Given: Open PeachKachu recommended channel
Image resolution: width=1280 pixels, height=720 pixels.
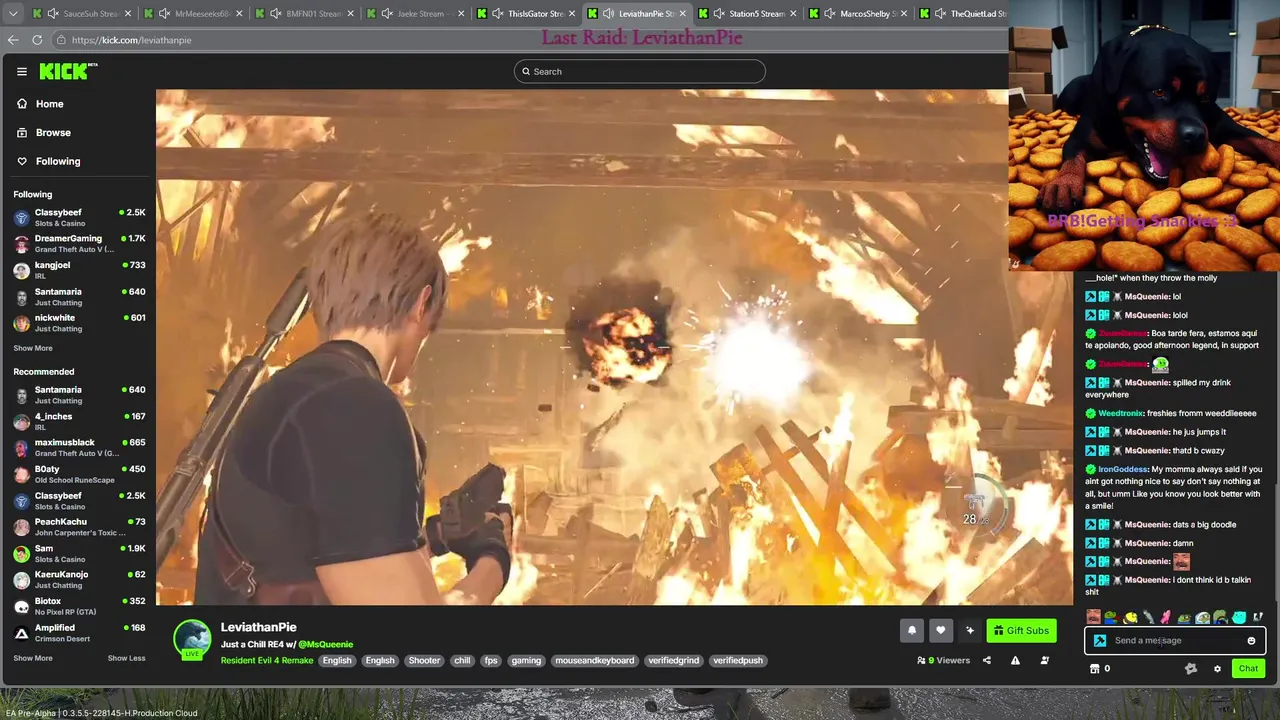Looking at the screenshot, I should tap(78, 526).
